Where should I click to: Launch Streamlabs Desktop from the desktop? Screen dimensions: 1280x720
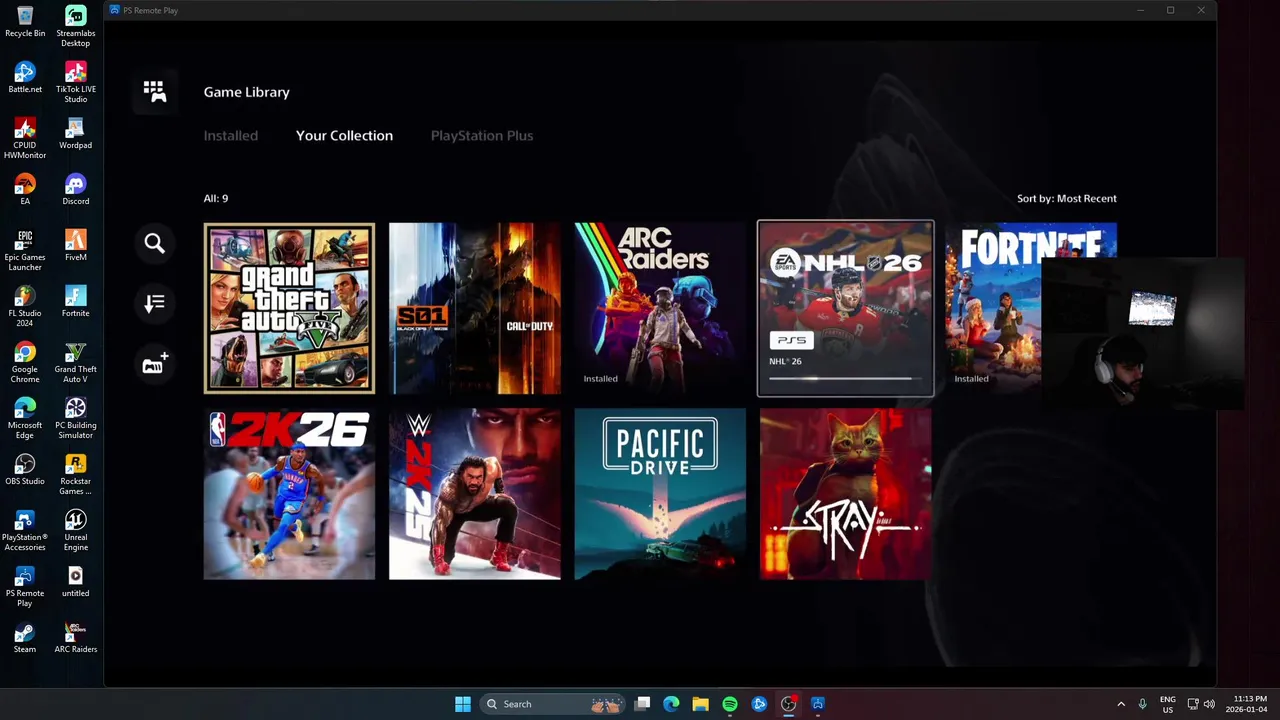point(75,27)
